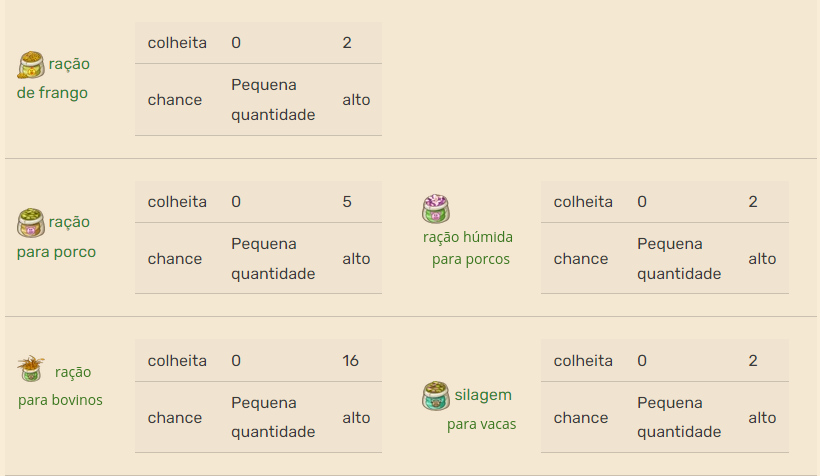Click the pig feed sack icon
The height and width of the screenshot is (476, 820).
[31, 222]
